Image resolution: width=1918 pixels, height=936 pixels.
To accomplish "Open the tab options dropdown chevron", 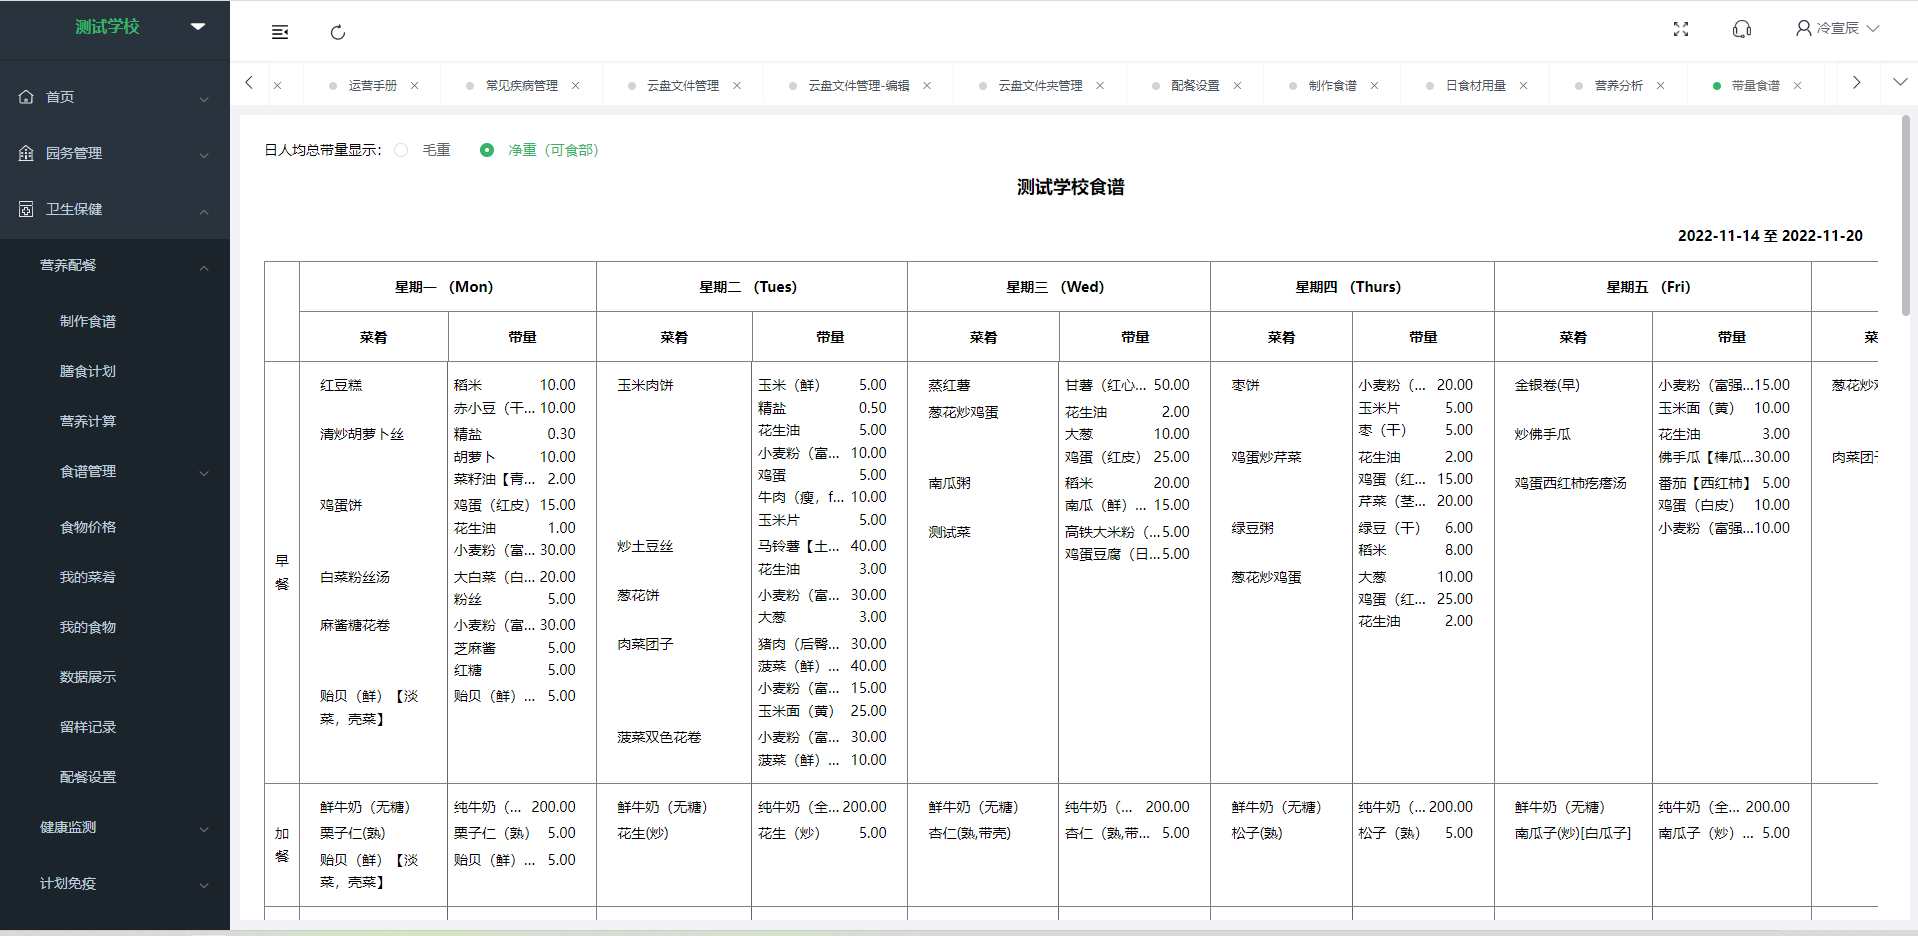I will pos(1900,82).
